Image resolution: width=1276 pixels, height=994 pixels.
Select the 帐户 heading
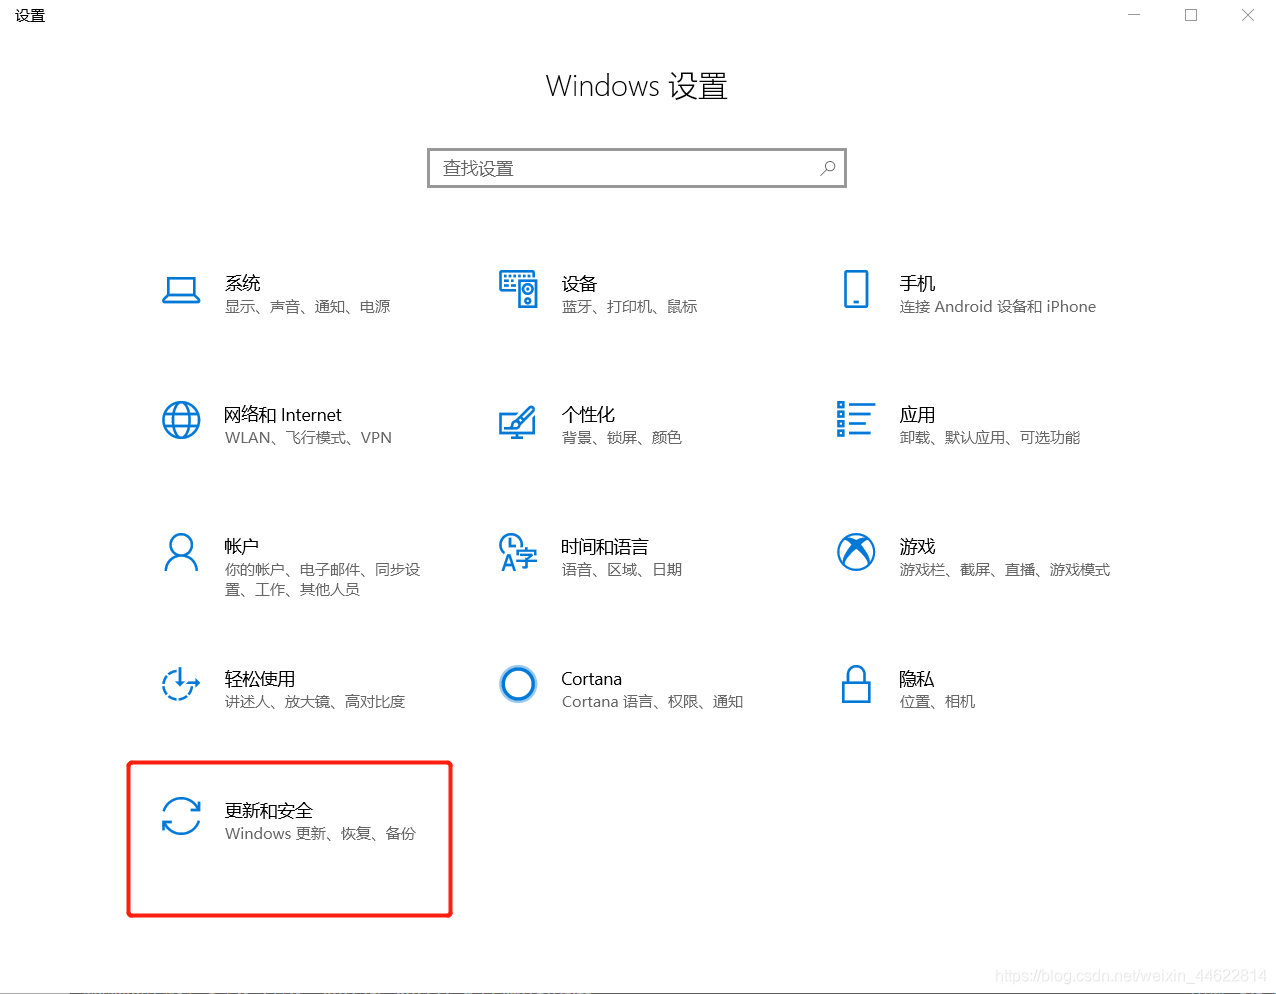coord(242,546)
